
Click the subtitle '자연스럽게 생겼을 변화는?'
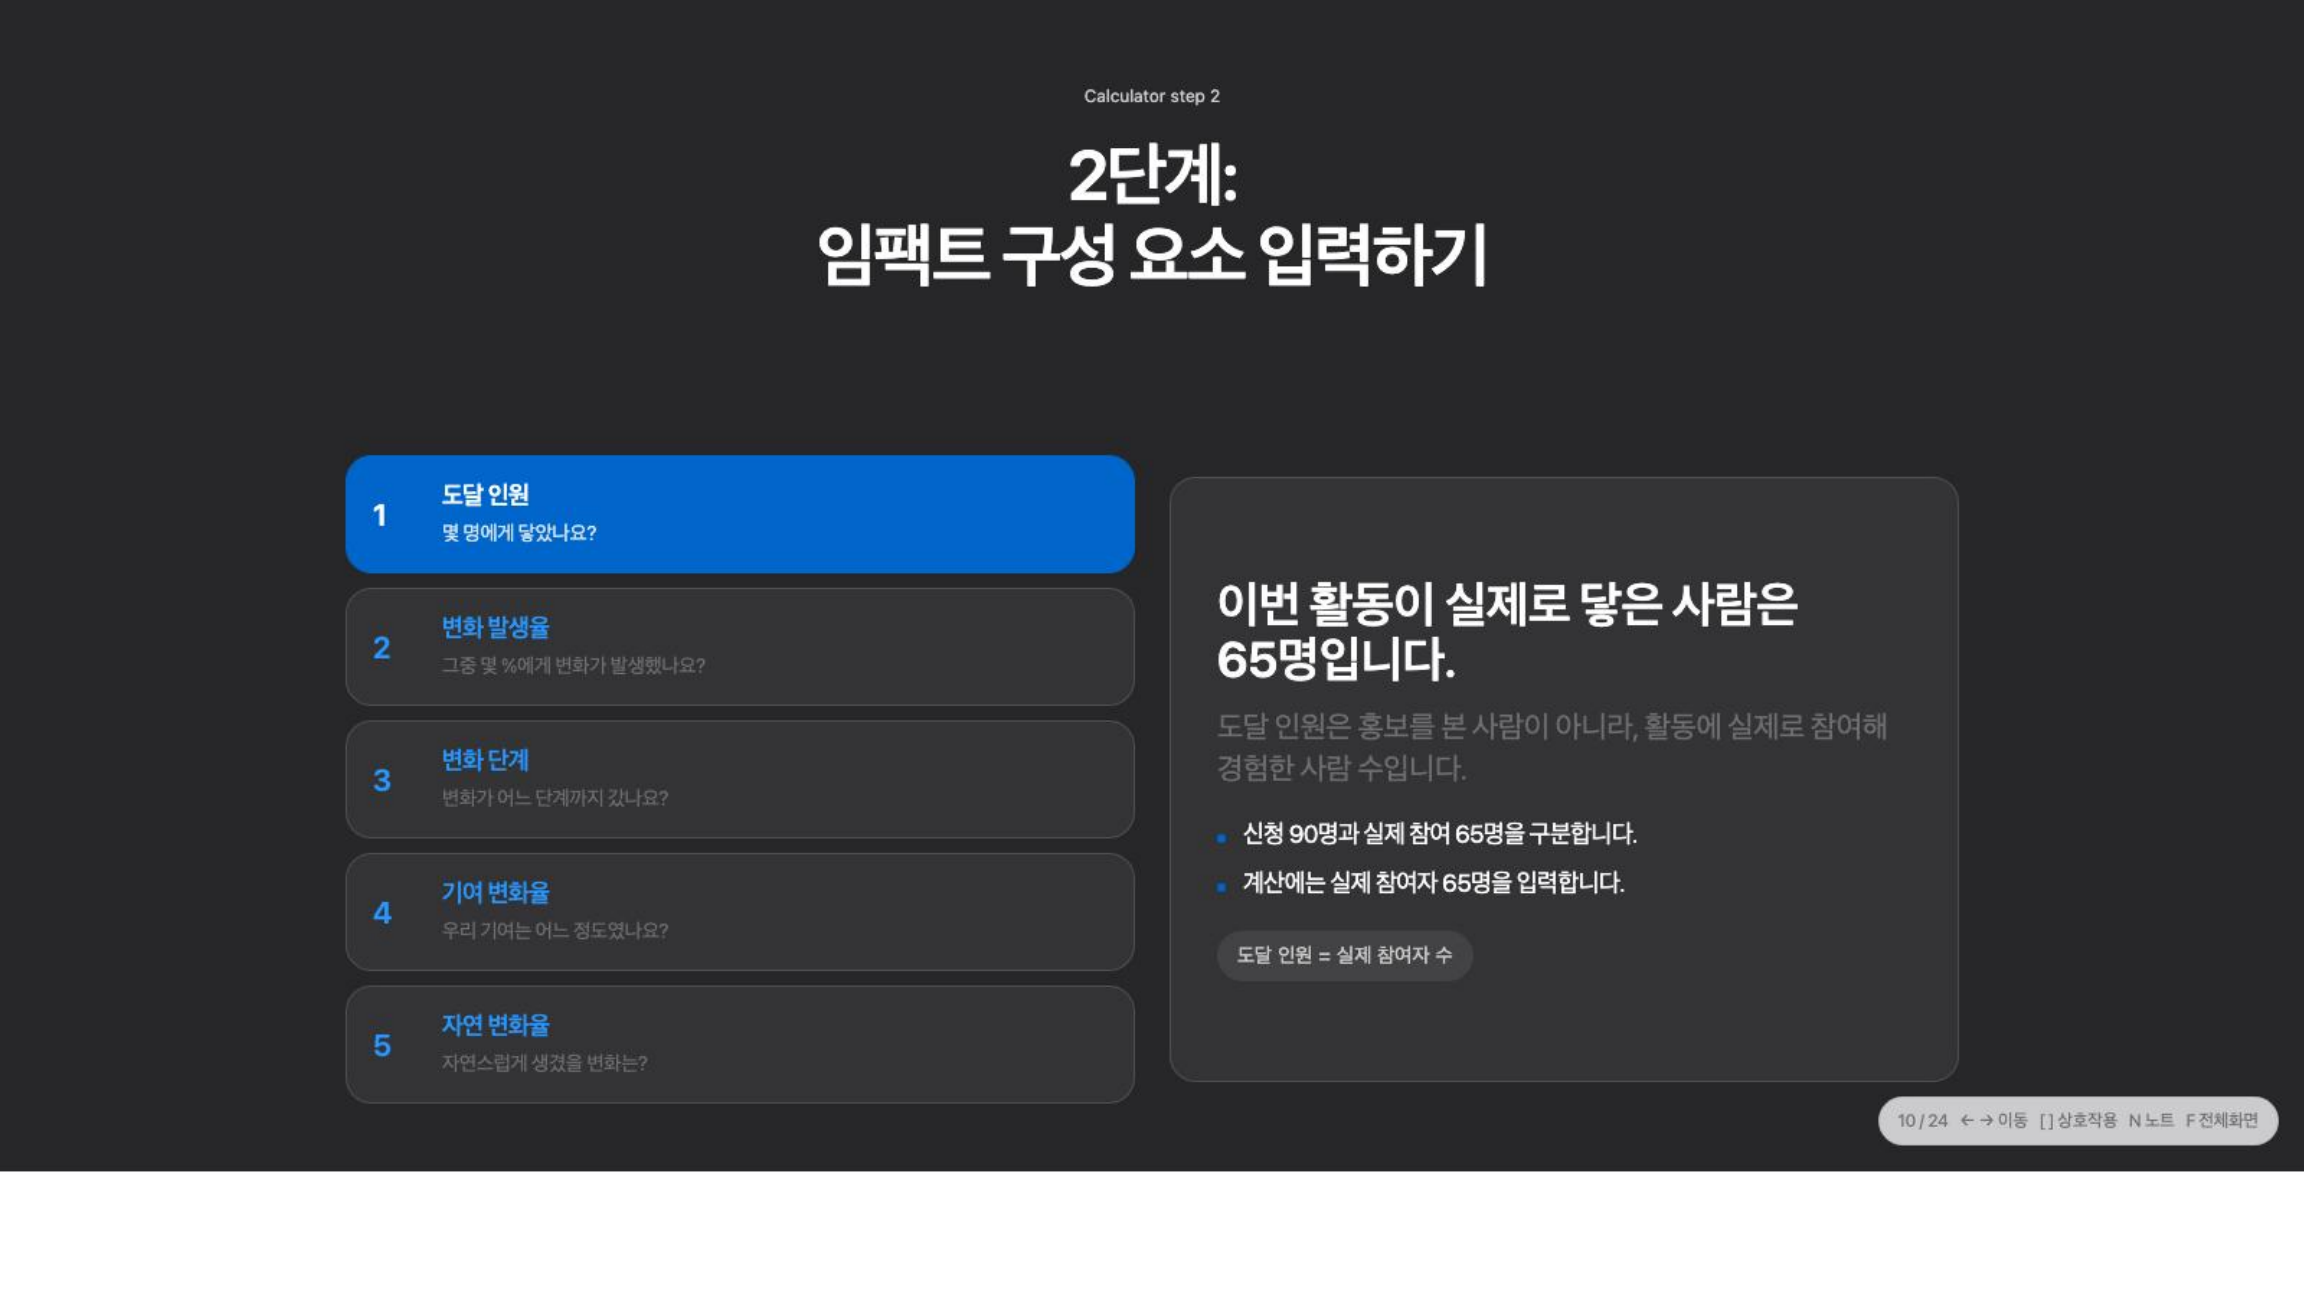(545, 1063)
